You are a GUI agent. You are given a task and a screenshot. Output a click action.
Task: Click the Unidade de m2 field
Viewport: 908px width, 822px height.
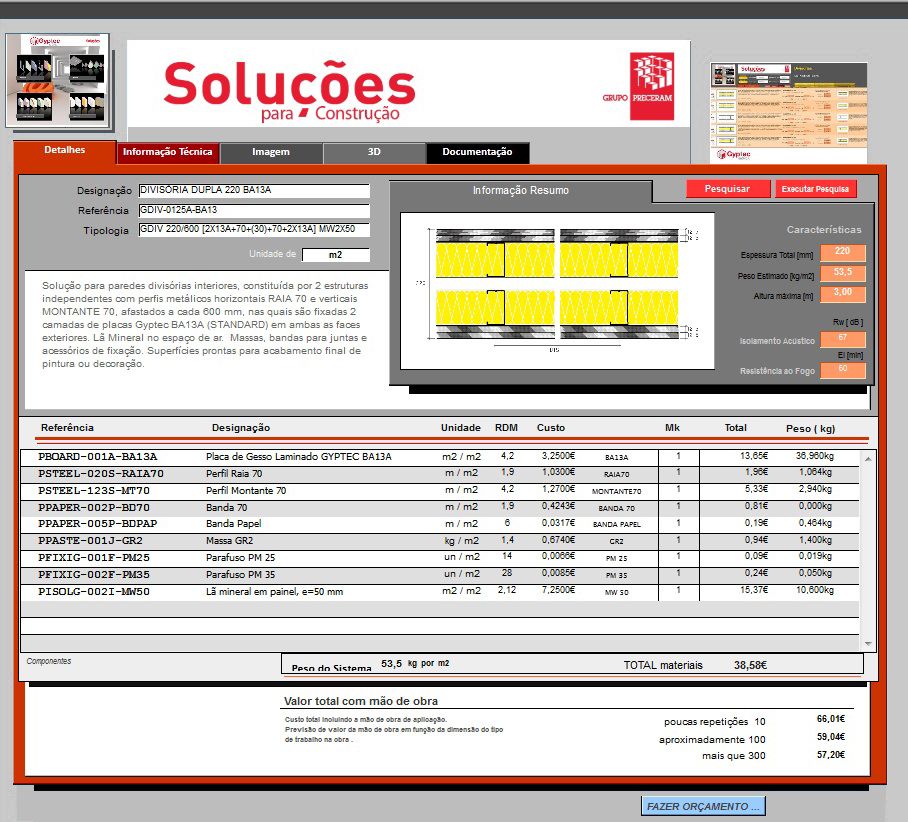pyautogui.click(x=336, y=255)
